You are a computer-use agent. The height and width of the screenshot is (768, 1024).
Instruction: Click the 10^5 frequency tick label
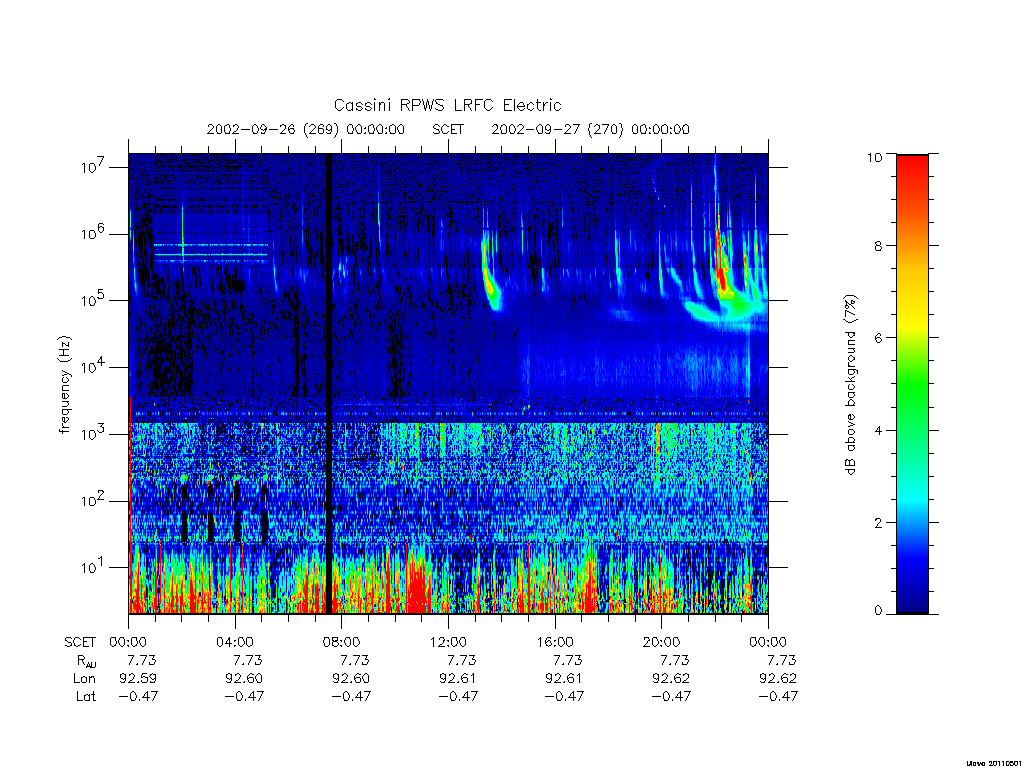(94, 300)
